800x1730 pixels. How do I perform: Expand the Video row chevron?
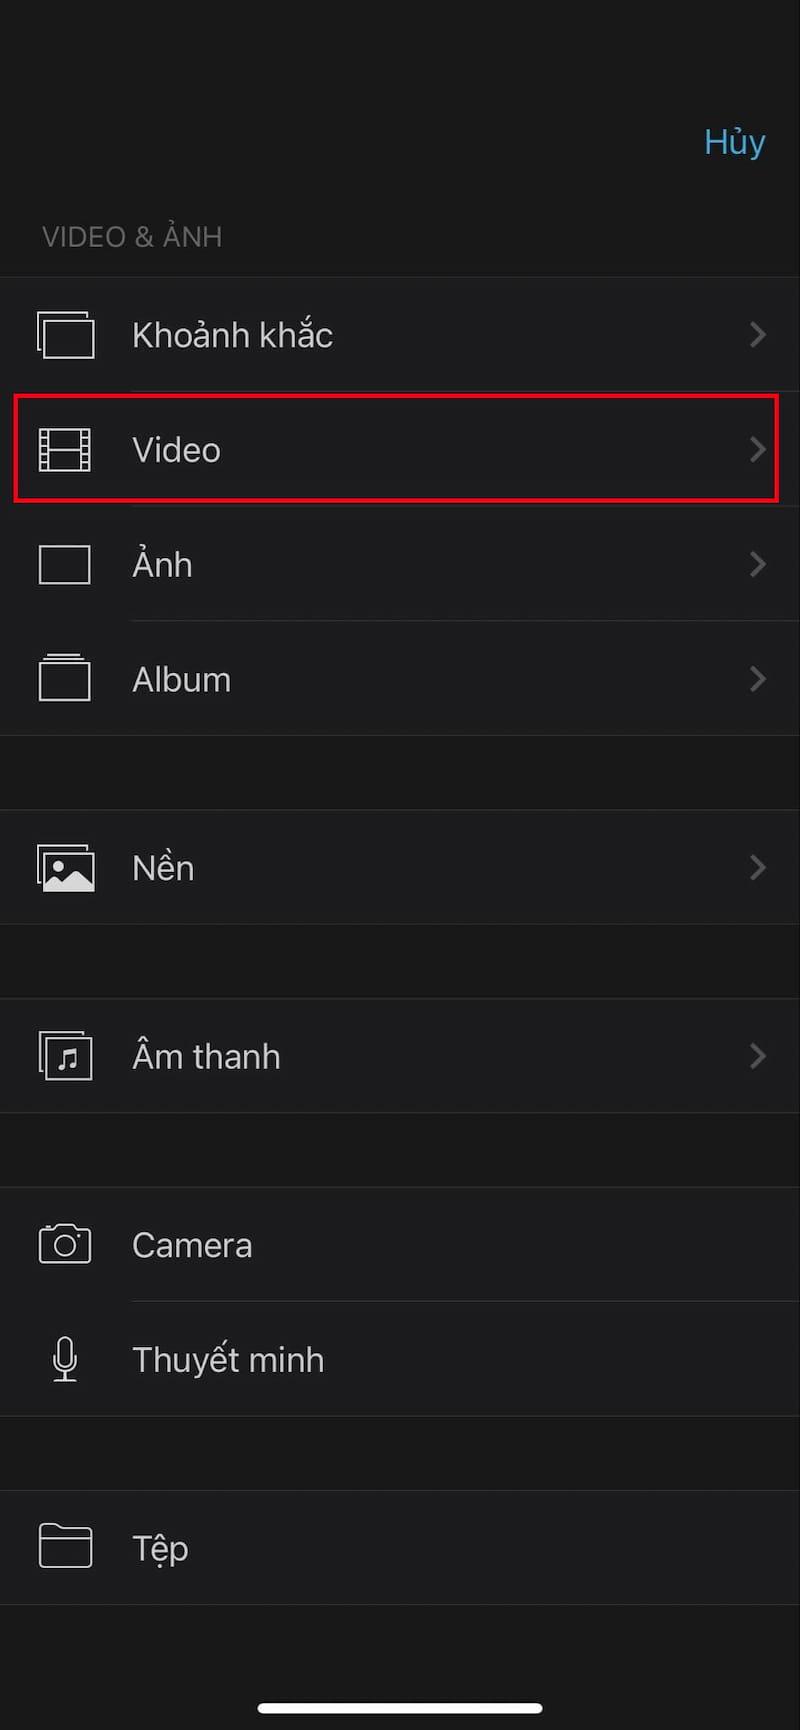click(x=757, y=449)
